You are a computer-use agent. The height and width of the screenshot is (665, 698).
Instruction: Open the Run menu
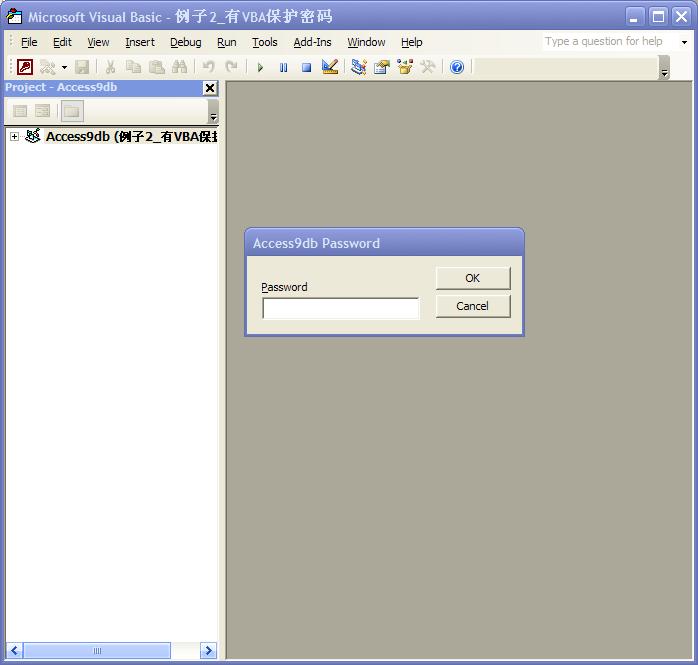pos(227,42)
